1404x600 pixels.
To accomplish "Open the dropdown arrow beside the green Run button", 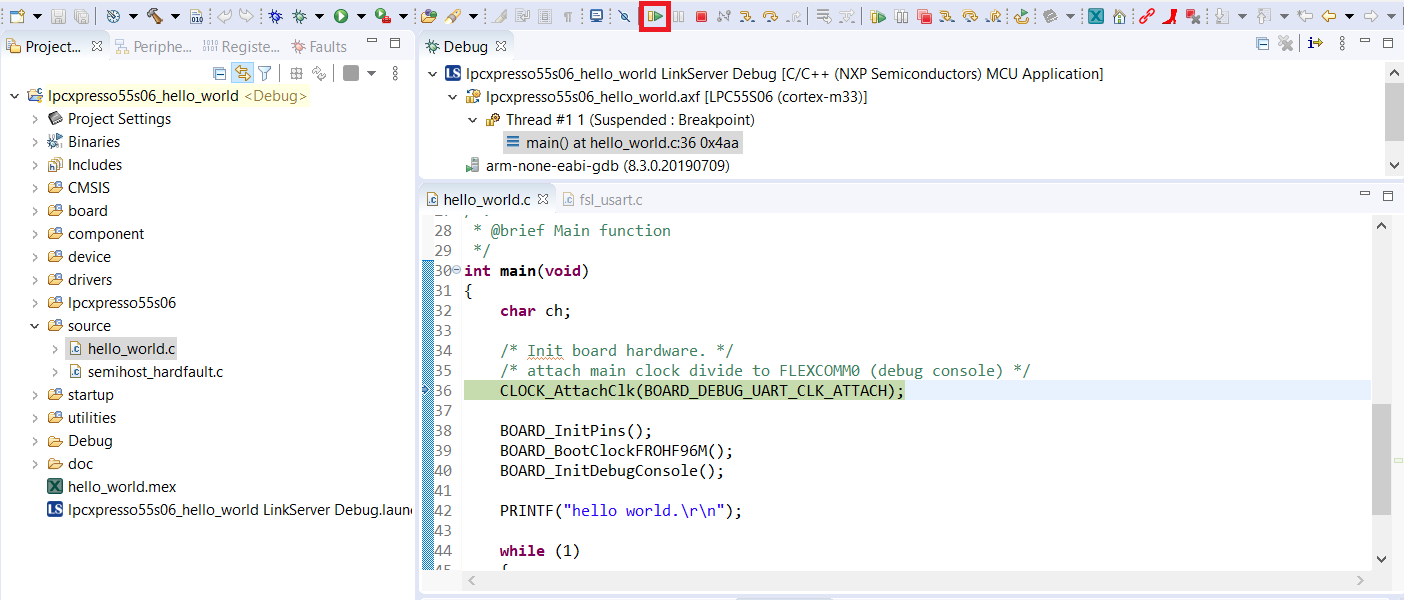I will click(x=361, y=17).
